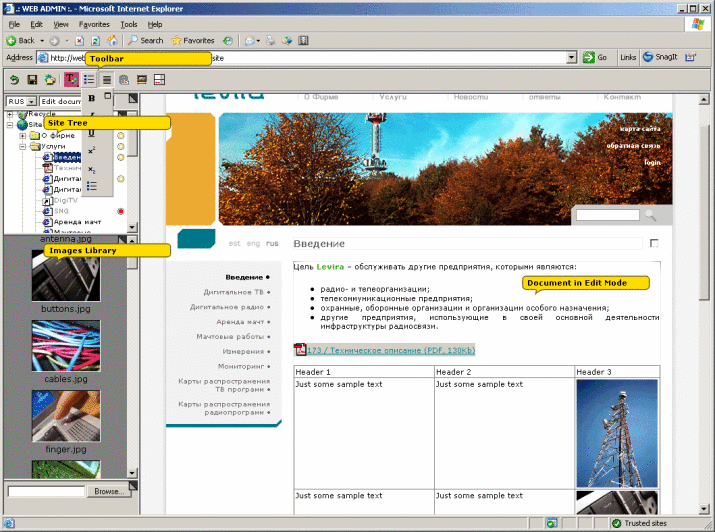Toggle the checkbox beside the Введение title
Screen dimensions: 715x532
point(654,243)
